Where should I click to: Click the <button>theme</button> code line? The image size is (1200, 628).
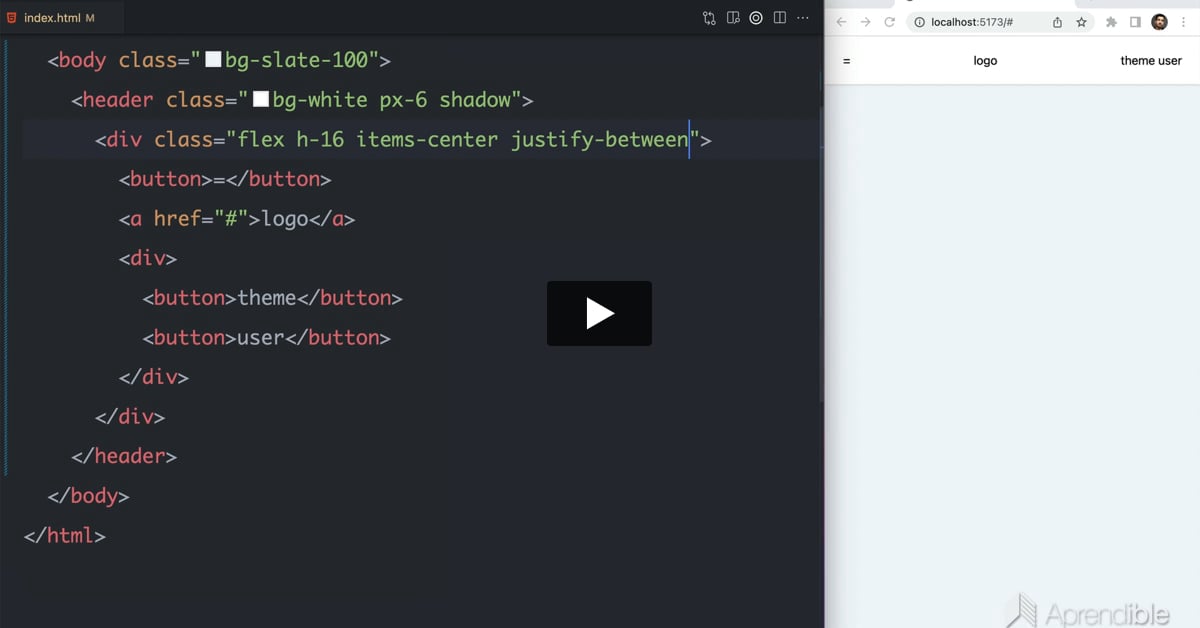coord(272,298)
